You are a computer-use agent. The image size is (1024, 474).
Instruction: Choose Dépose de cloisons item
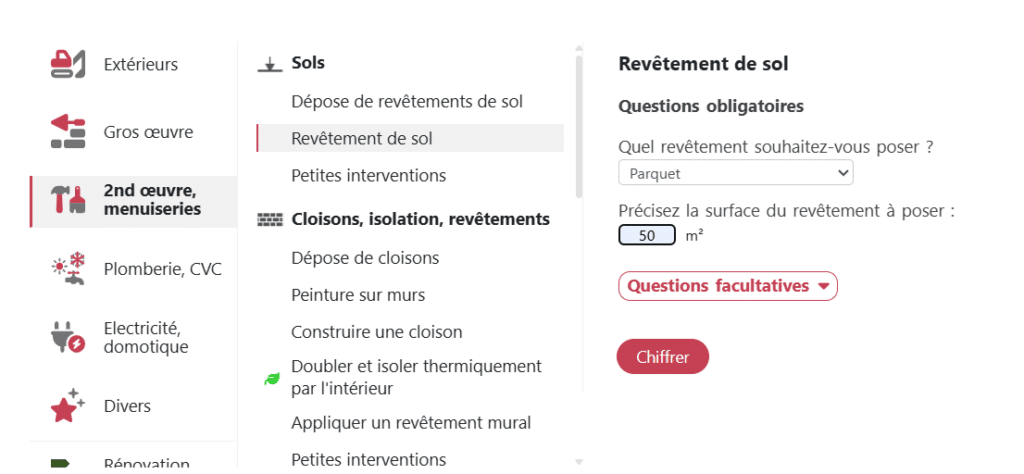[x=365, y=258]
